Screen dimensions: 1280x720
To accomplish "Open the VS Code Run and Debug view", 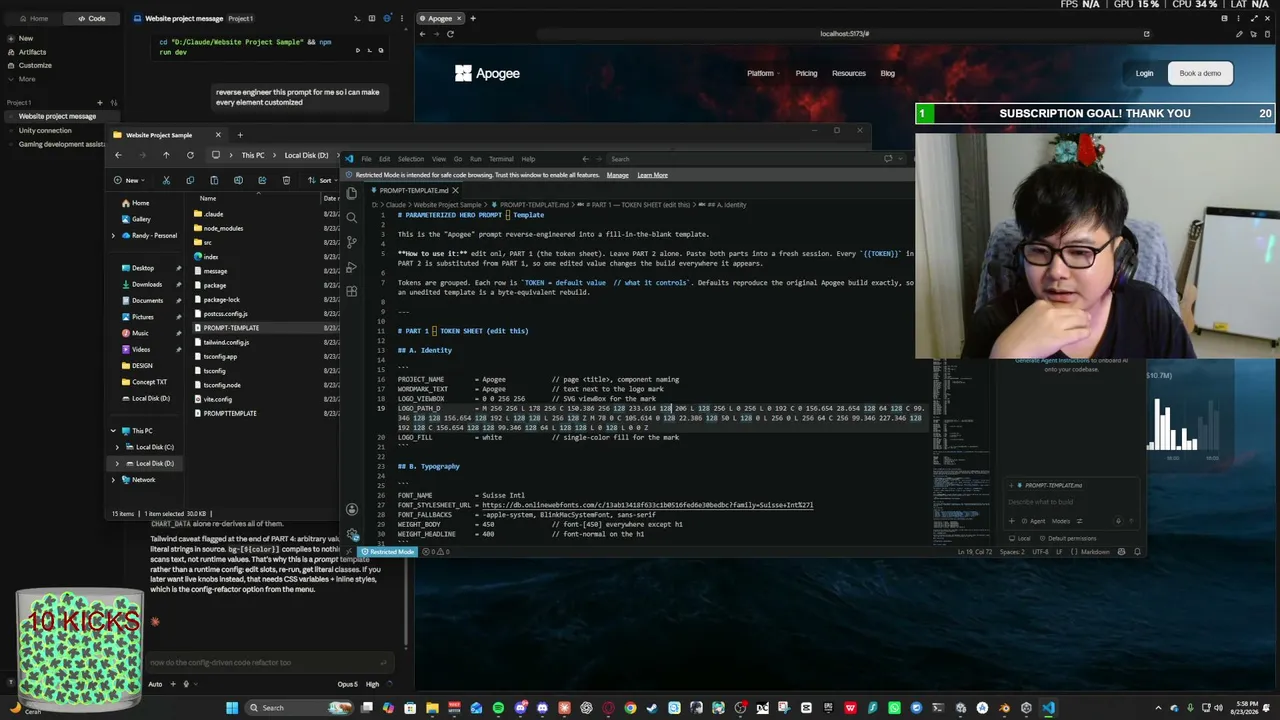I will (351, 267).
